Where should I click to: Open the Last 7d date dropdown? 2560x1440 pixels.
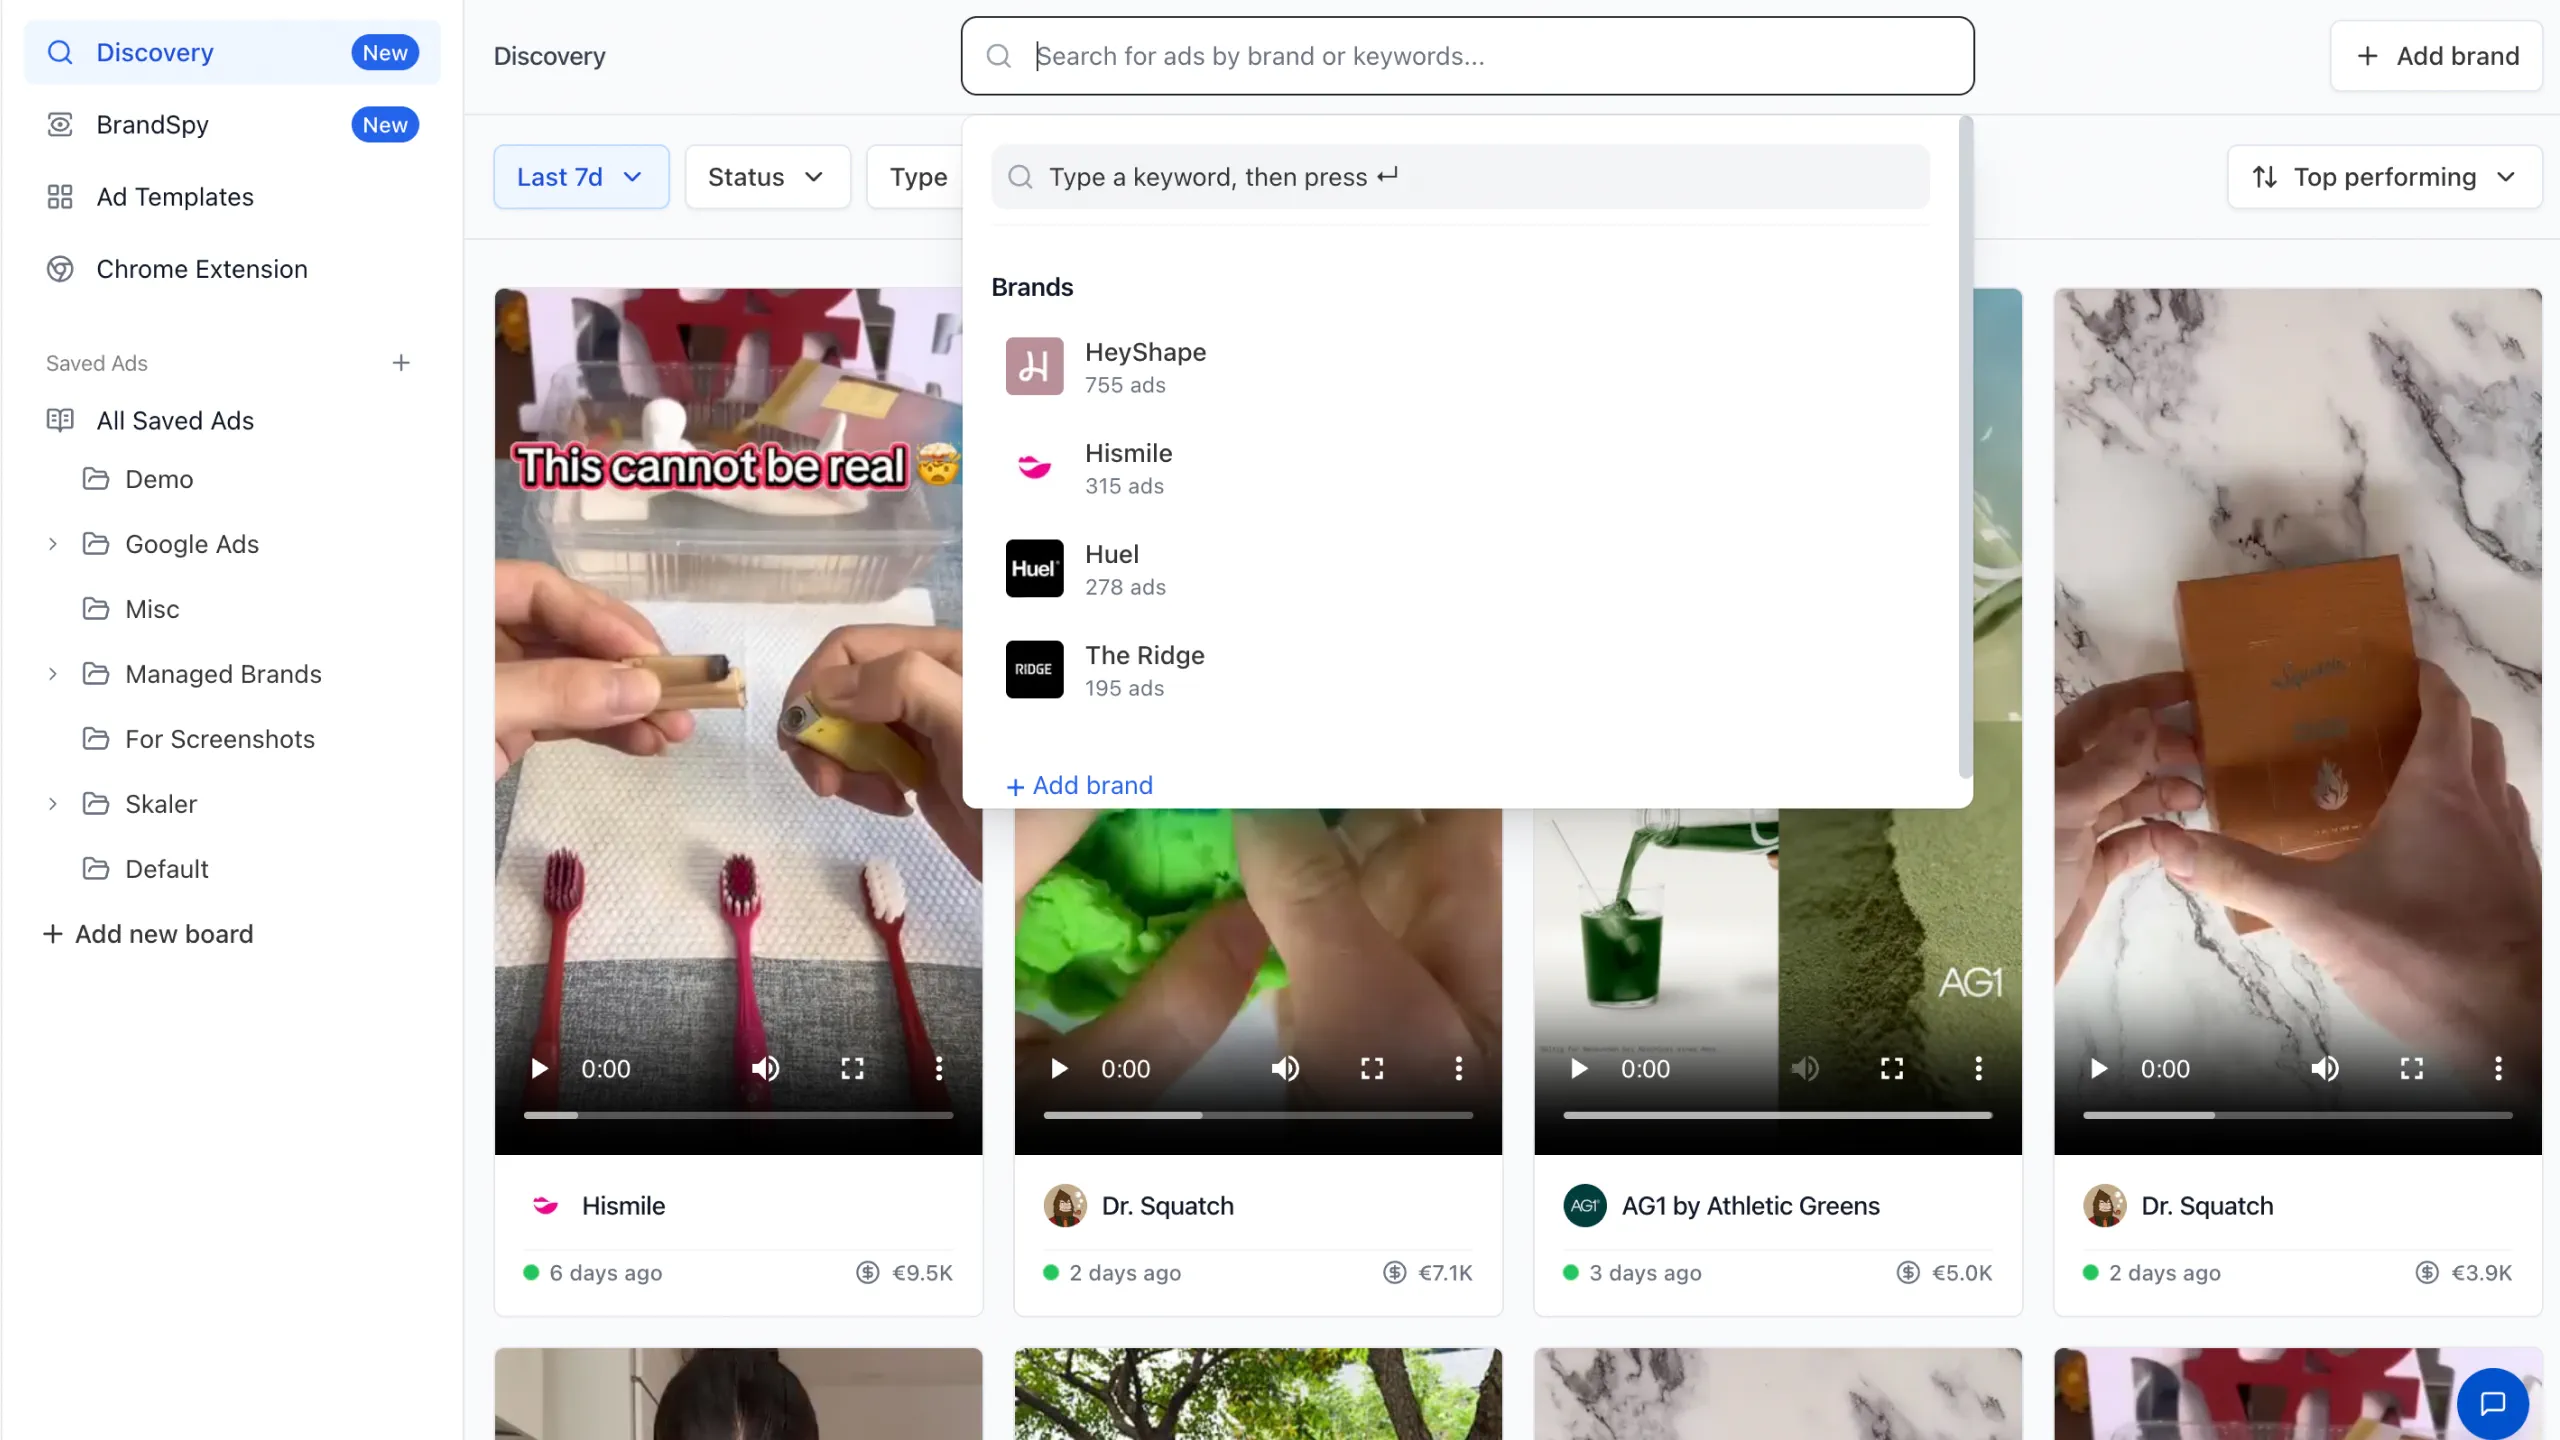581,177
